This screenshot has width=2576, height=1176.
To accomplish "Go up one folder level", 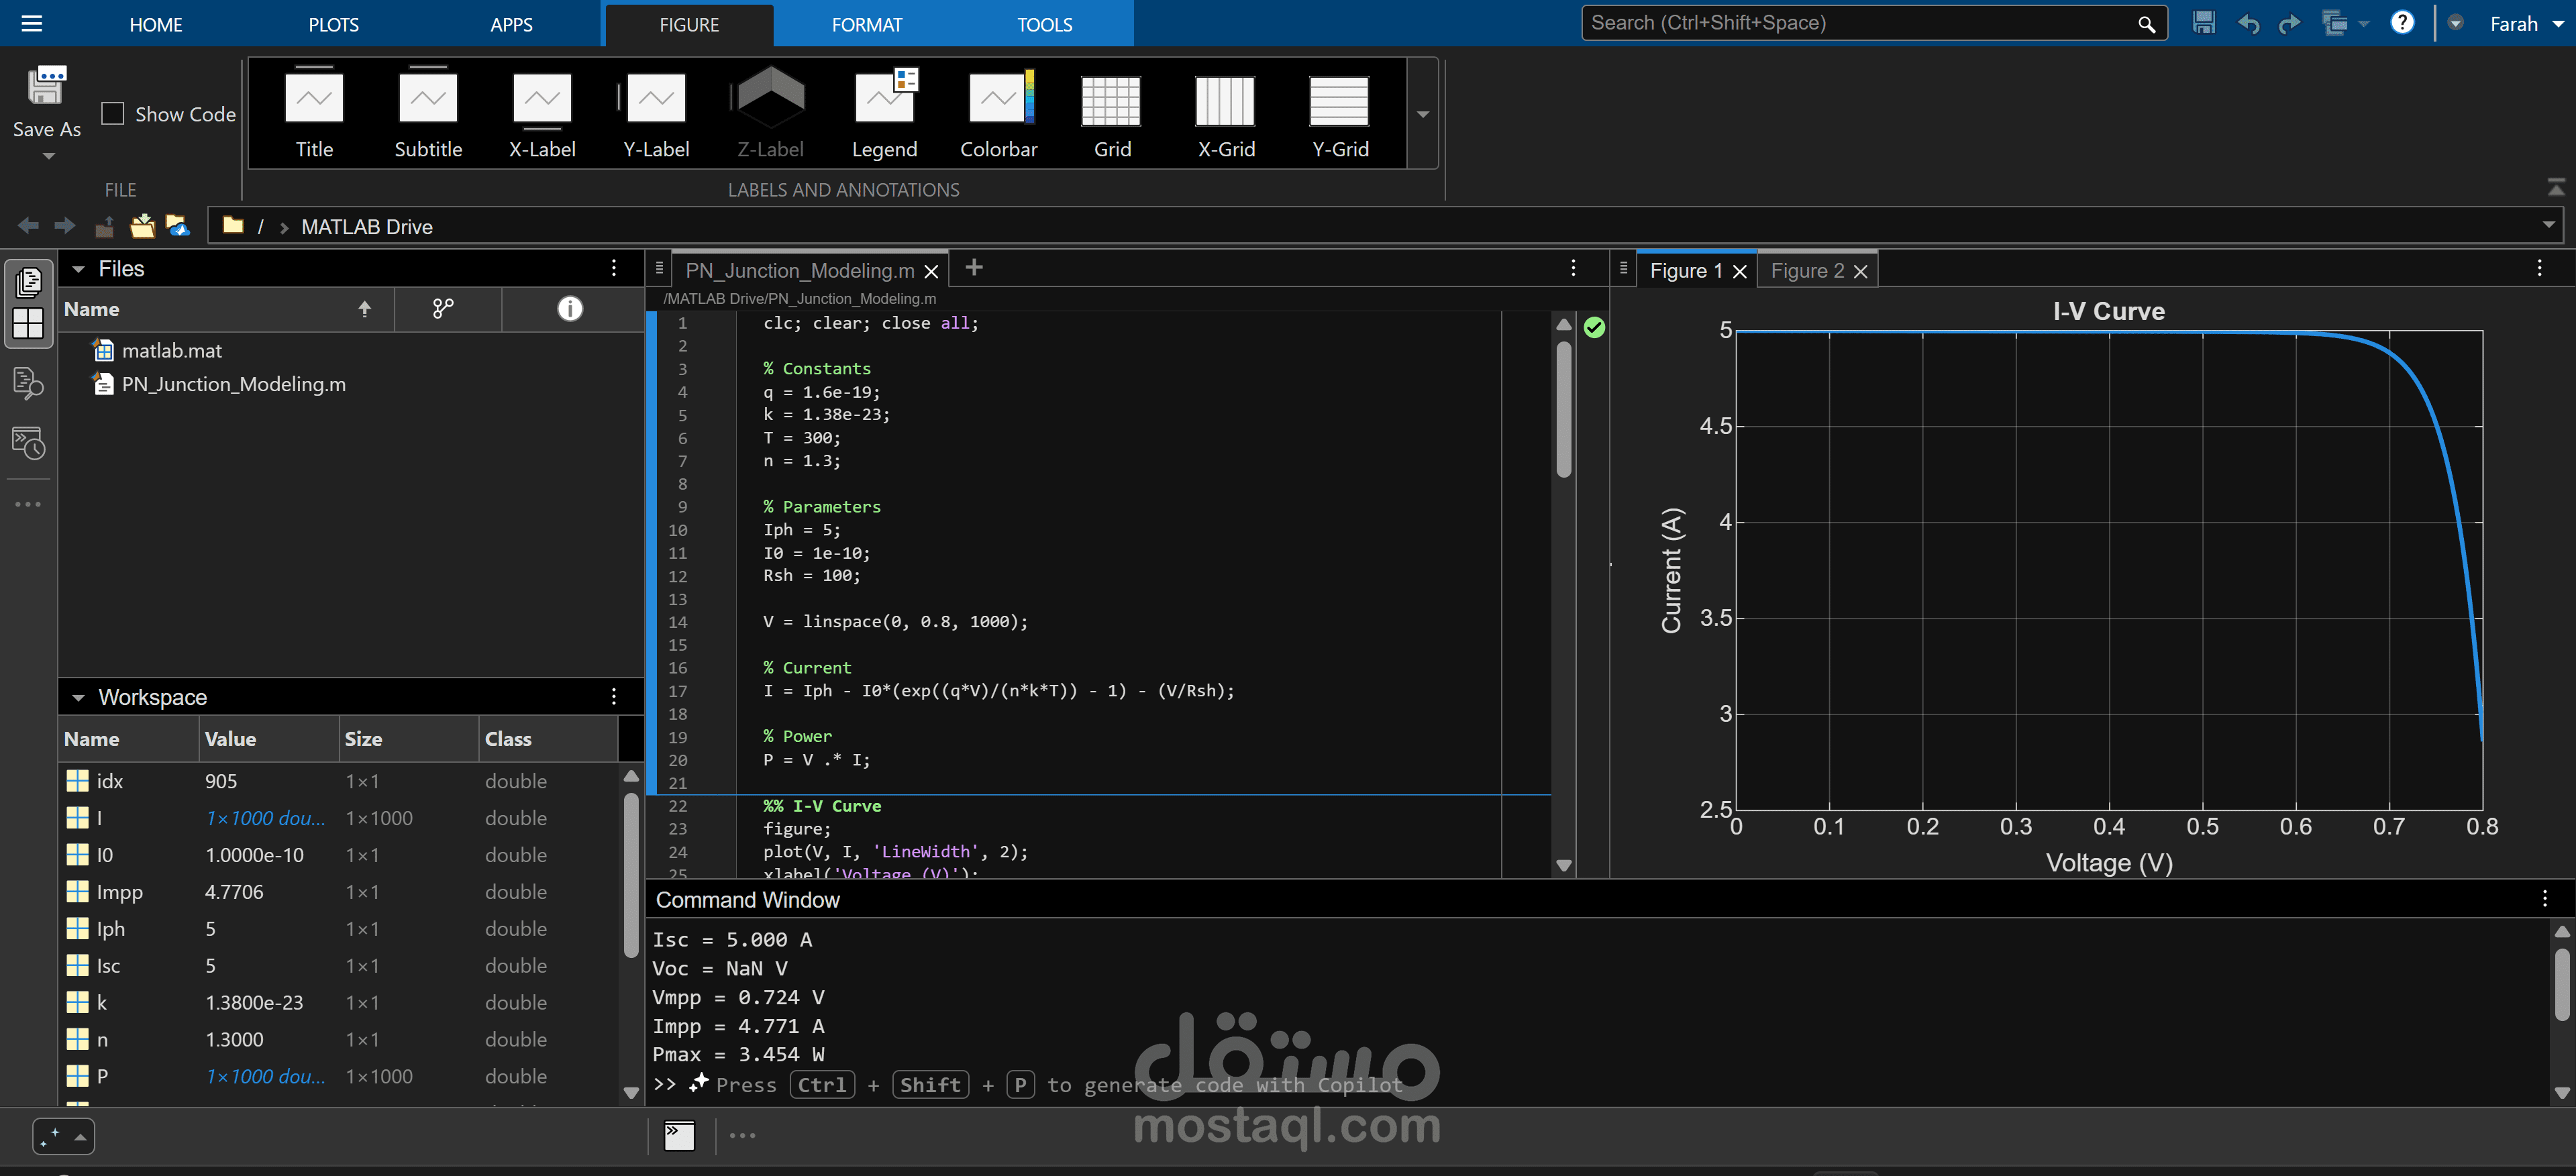I will pyautogui.click(x=104, y=226).
